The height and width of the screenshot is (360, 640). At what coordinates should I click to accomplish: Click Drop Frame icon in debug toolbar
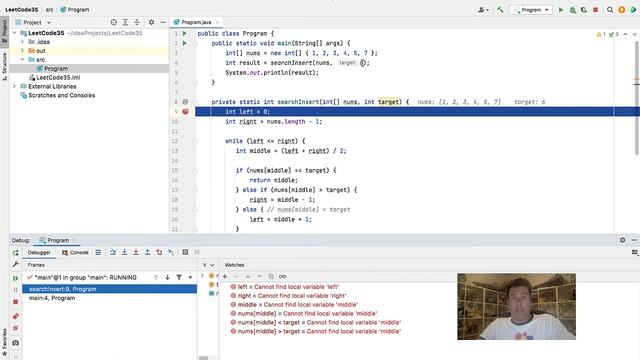tap(159, 253)
